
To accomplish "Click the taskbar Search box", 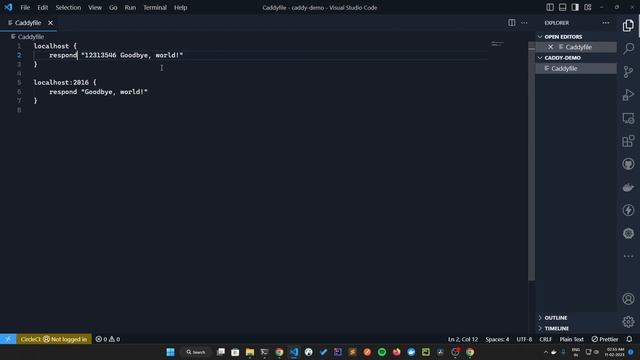I will 196,352.
